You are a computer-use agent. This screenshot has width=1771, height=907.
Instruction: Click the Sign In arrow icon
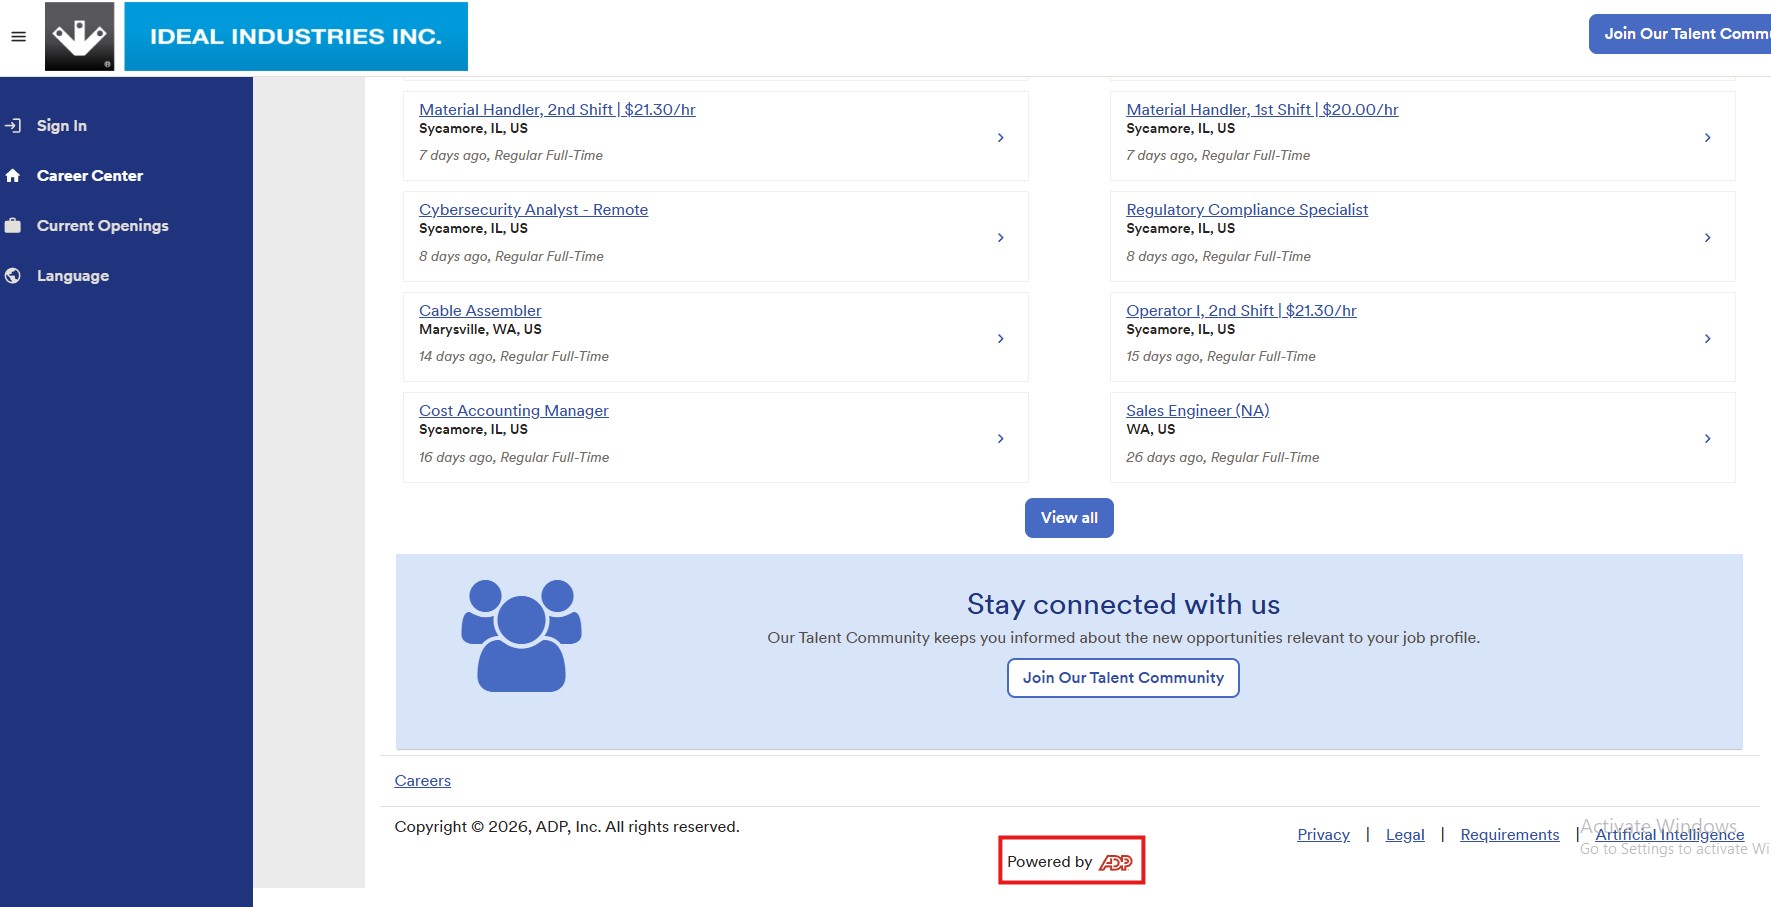(13, 125)
